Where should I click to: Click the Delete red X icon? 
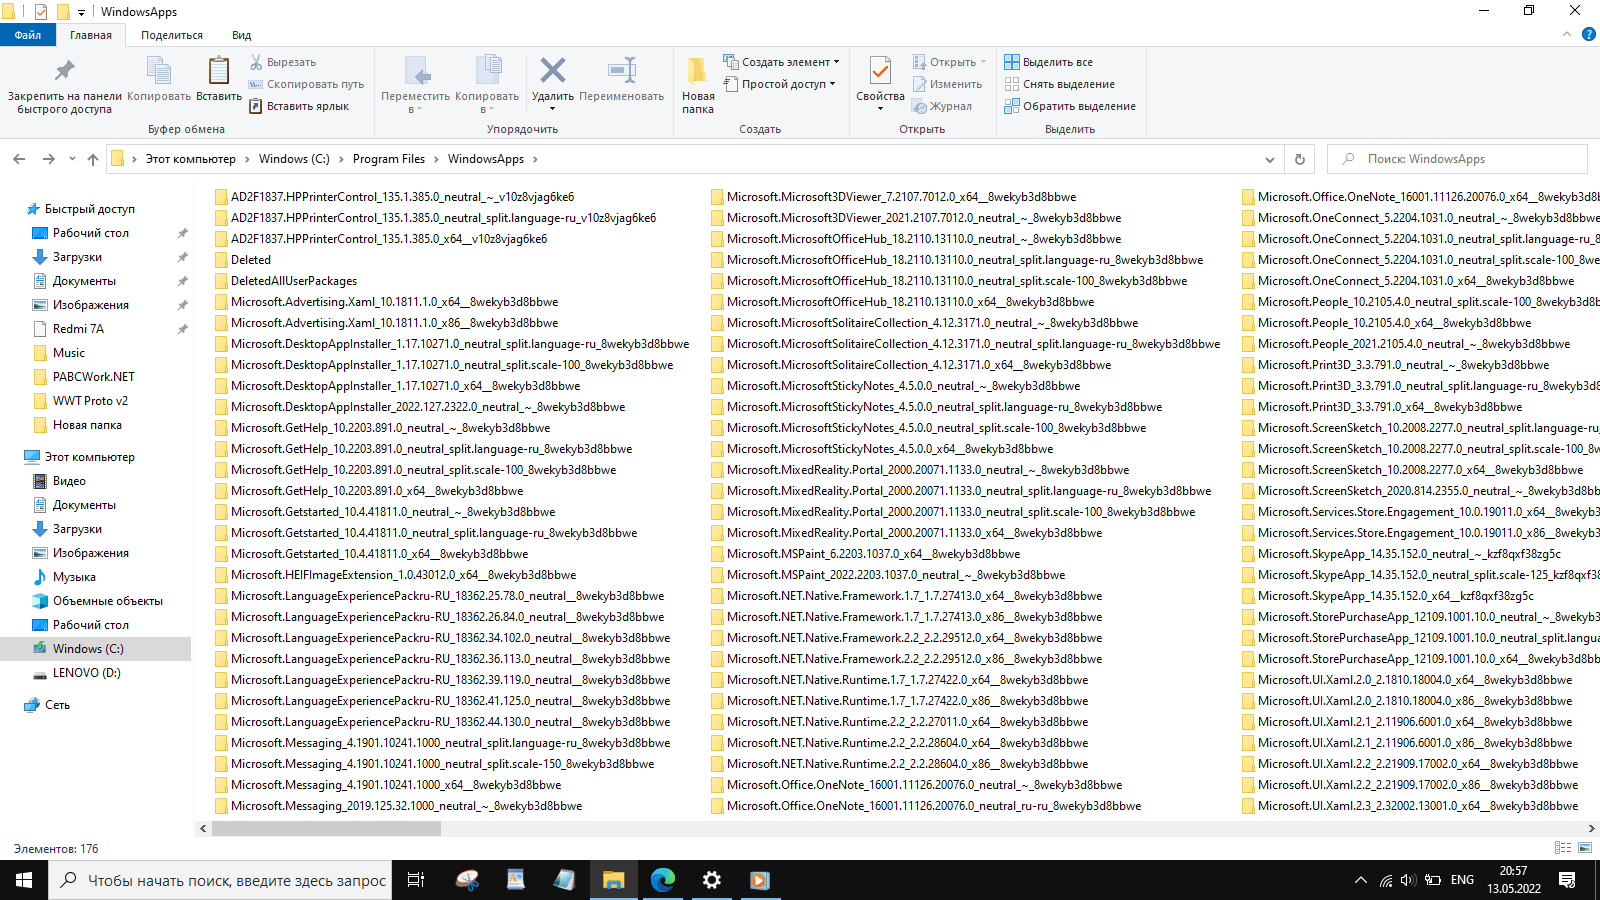[x=552, y=70]
